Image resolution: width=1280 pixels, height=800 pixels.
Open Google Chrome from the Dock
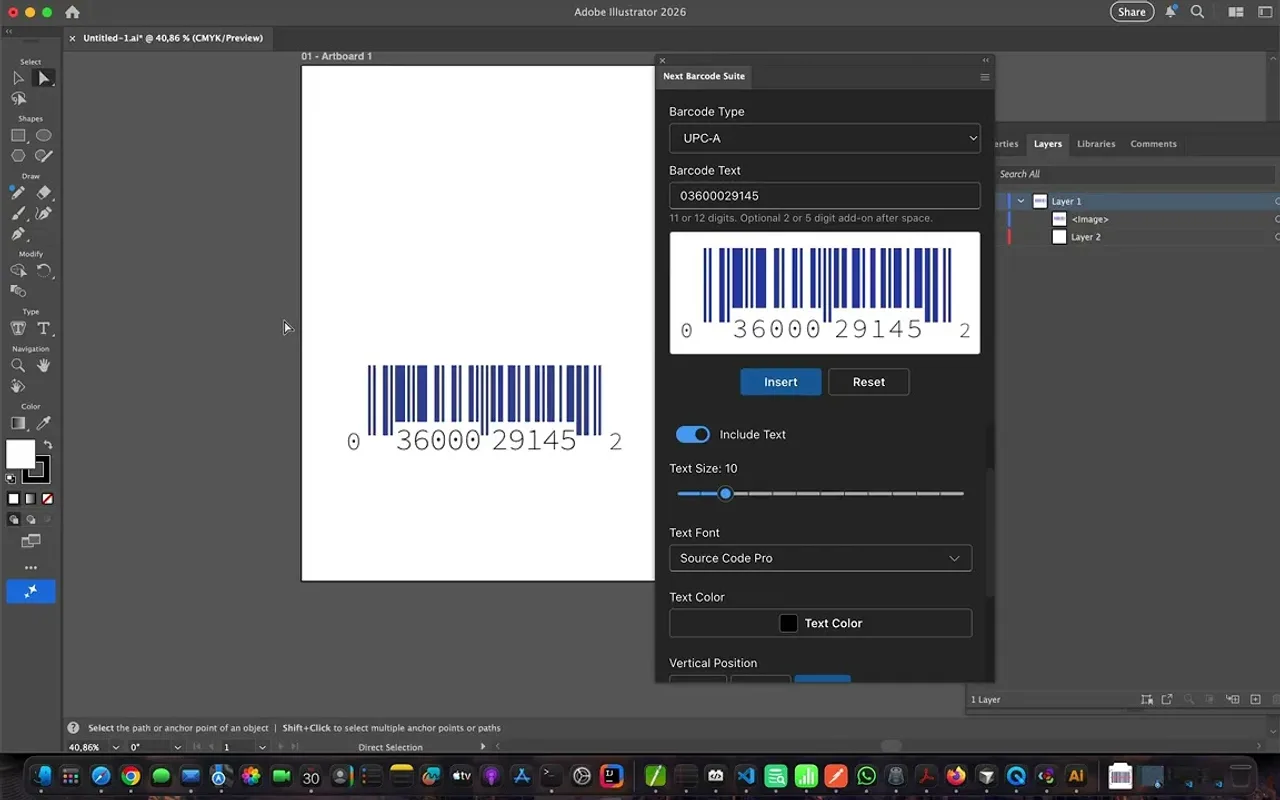click(130, 776)
